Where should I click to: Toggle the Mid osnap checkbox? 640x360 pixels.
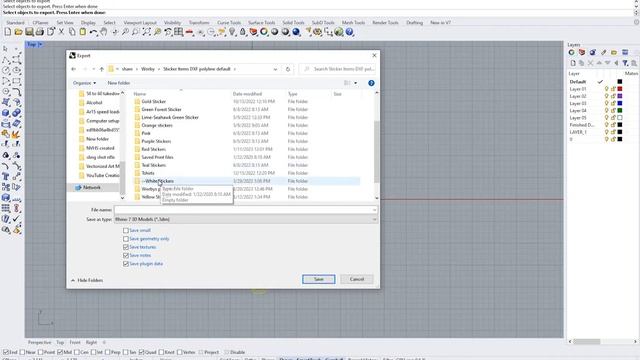tap(60, 352)
